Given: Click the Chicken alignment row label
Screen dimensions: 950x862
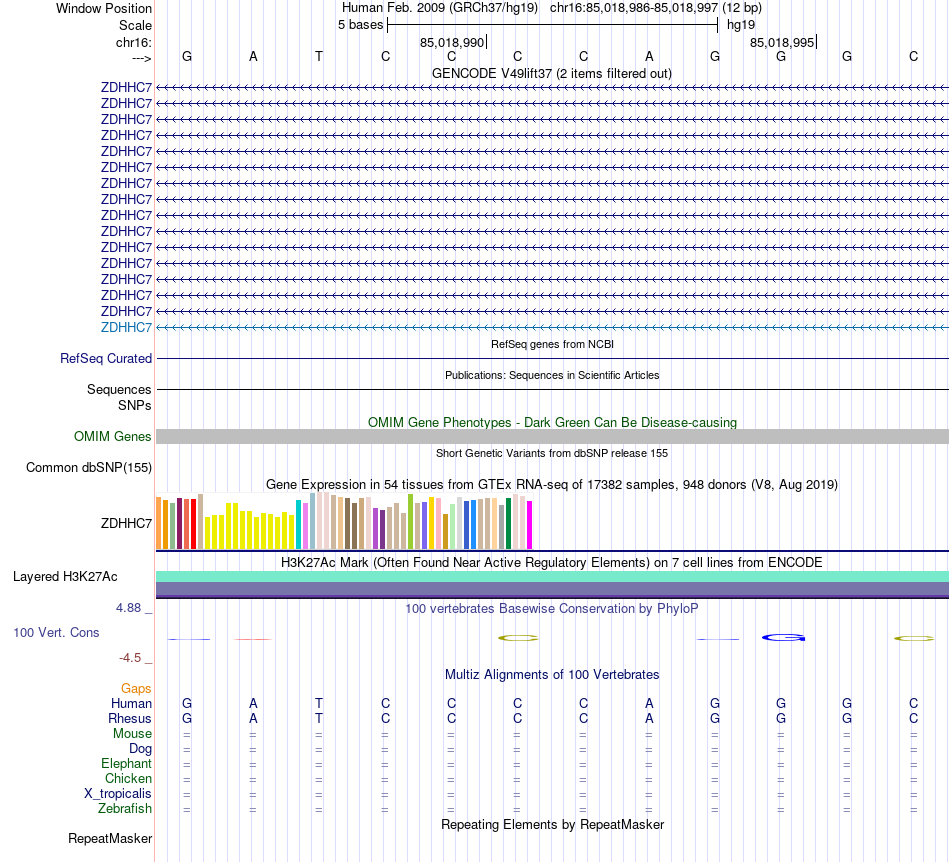Looking at the screenshot, I should tap(128, 778).
